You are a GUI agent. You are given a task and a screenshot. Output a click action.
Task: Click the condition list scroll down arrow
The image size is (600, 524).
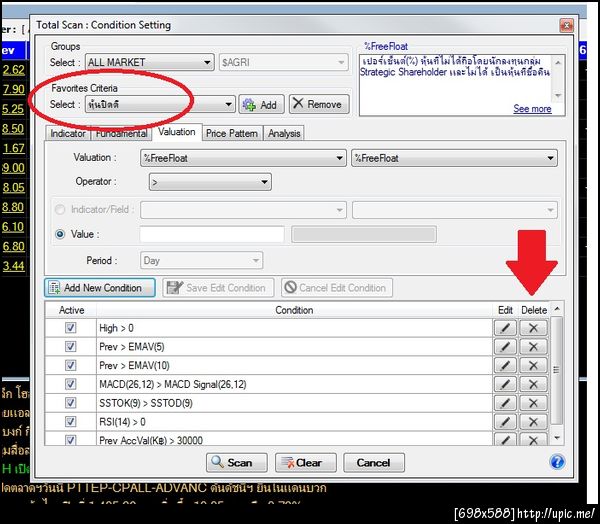point(557,437)
